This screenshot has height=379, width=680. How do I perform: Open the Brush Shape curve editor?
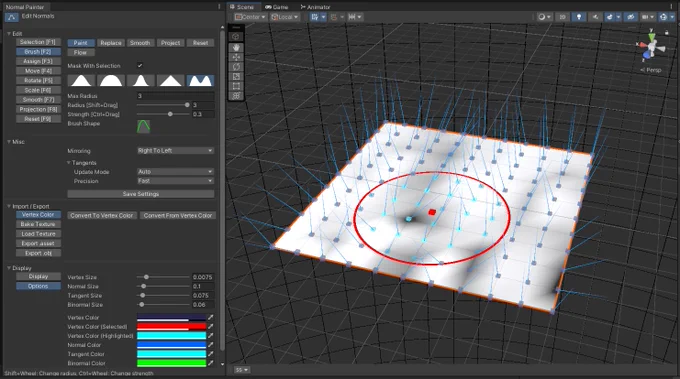click(144, 126)
